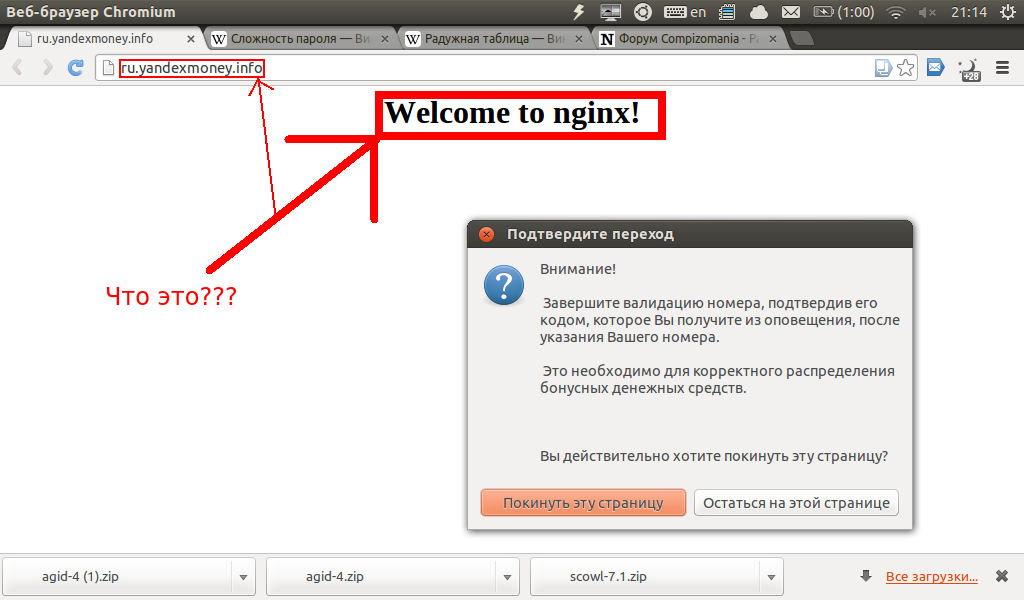Reload the page with the refresh icon
Image resolution: width=1024 pixels, height=600 pixels.
[x=75, y=68]
